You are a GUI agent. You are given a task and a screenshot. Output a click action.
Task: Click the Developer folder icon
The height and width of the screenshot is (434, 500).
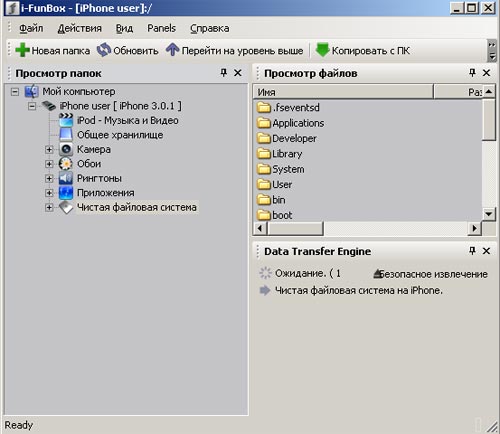pyautogui.click(x=264, y=138)
